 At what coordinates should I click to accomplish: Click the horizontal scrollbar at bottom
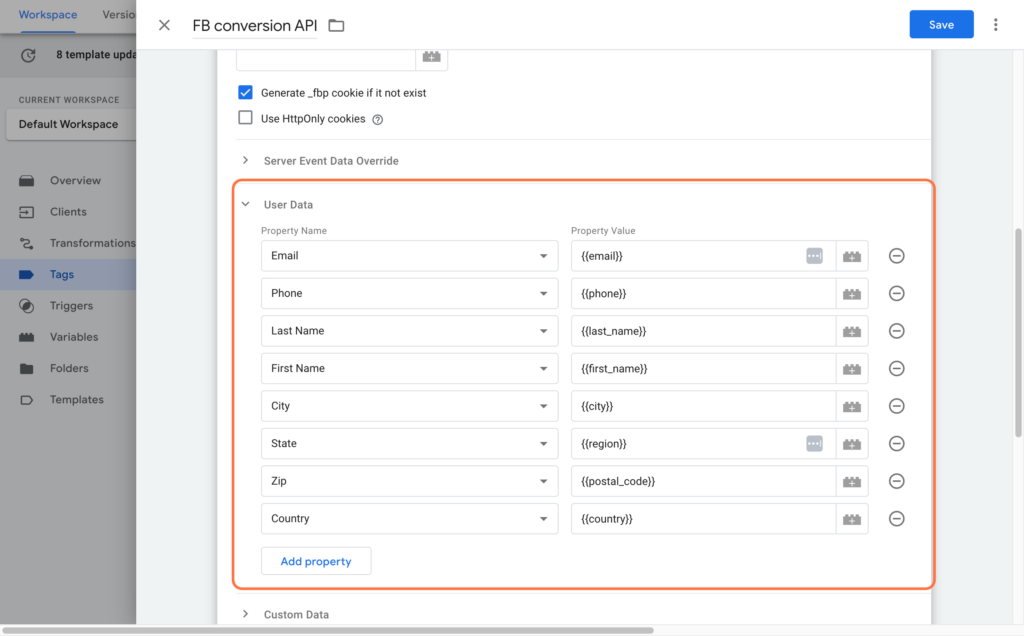328,630
